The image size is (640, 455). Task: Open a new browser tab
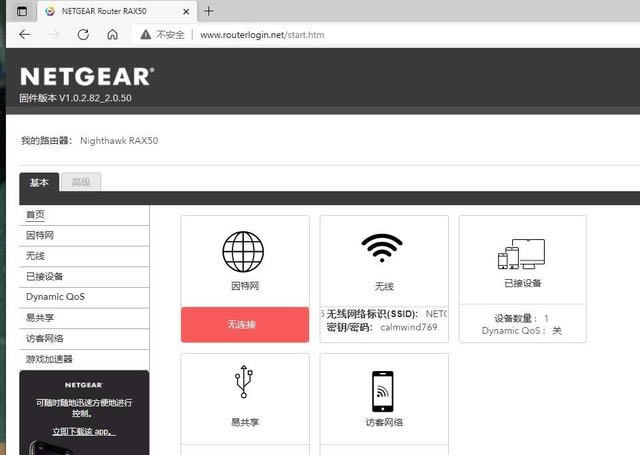click(209, 11)
